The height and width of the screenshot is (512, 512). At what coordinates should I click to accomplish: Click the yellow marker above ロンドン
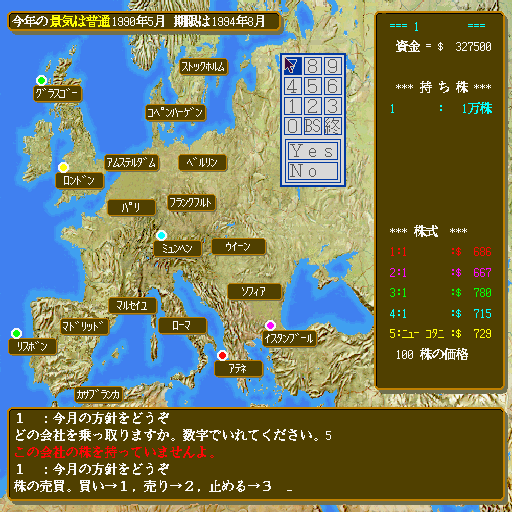(x=63, y=167)
